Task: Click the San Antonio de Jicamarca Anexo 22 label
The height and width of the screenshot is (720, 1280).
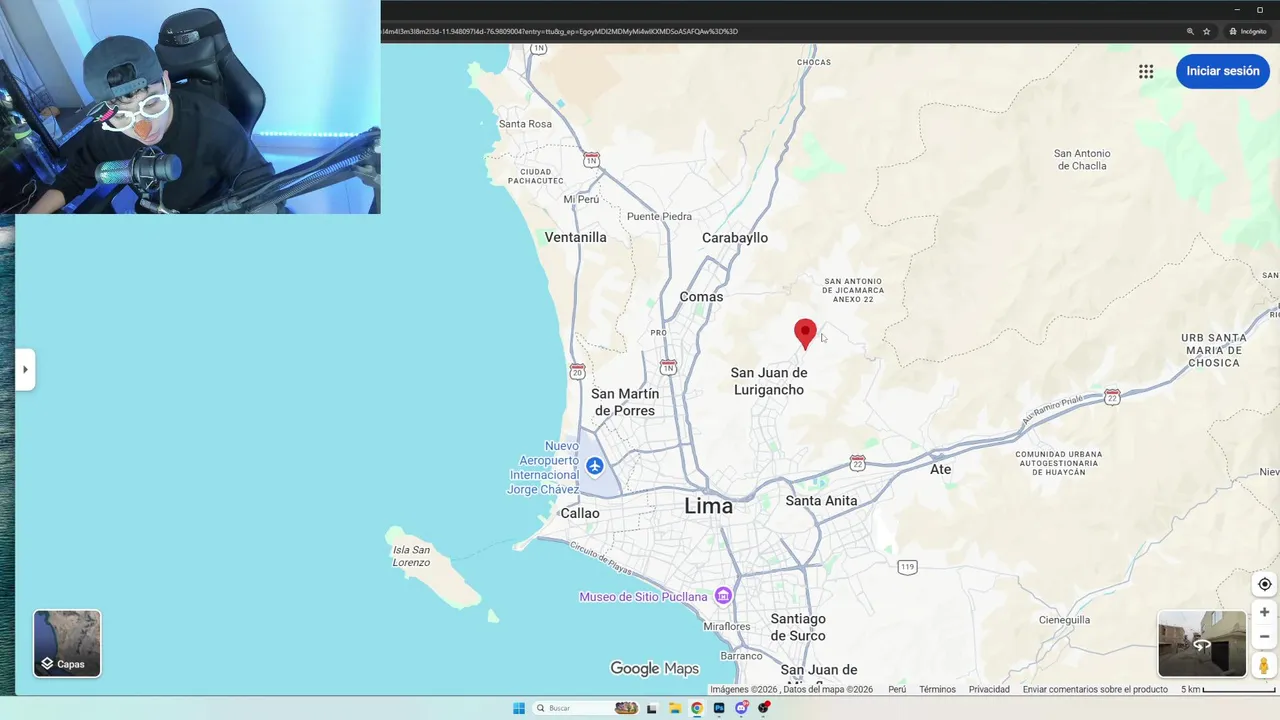Action: tap(853, 290)
